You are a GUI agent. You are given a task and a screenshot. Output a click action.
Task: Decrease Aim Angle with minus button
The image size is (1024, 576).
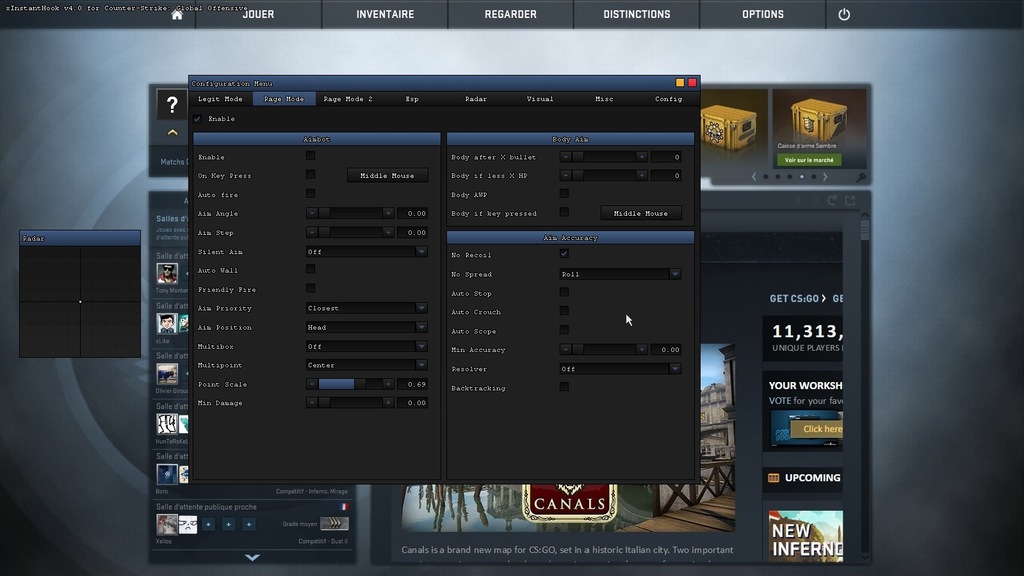312,214
